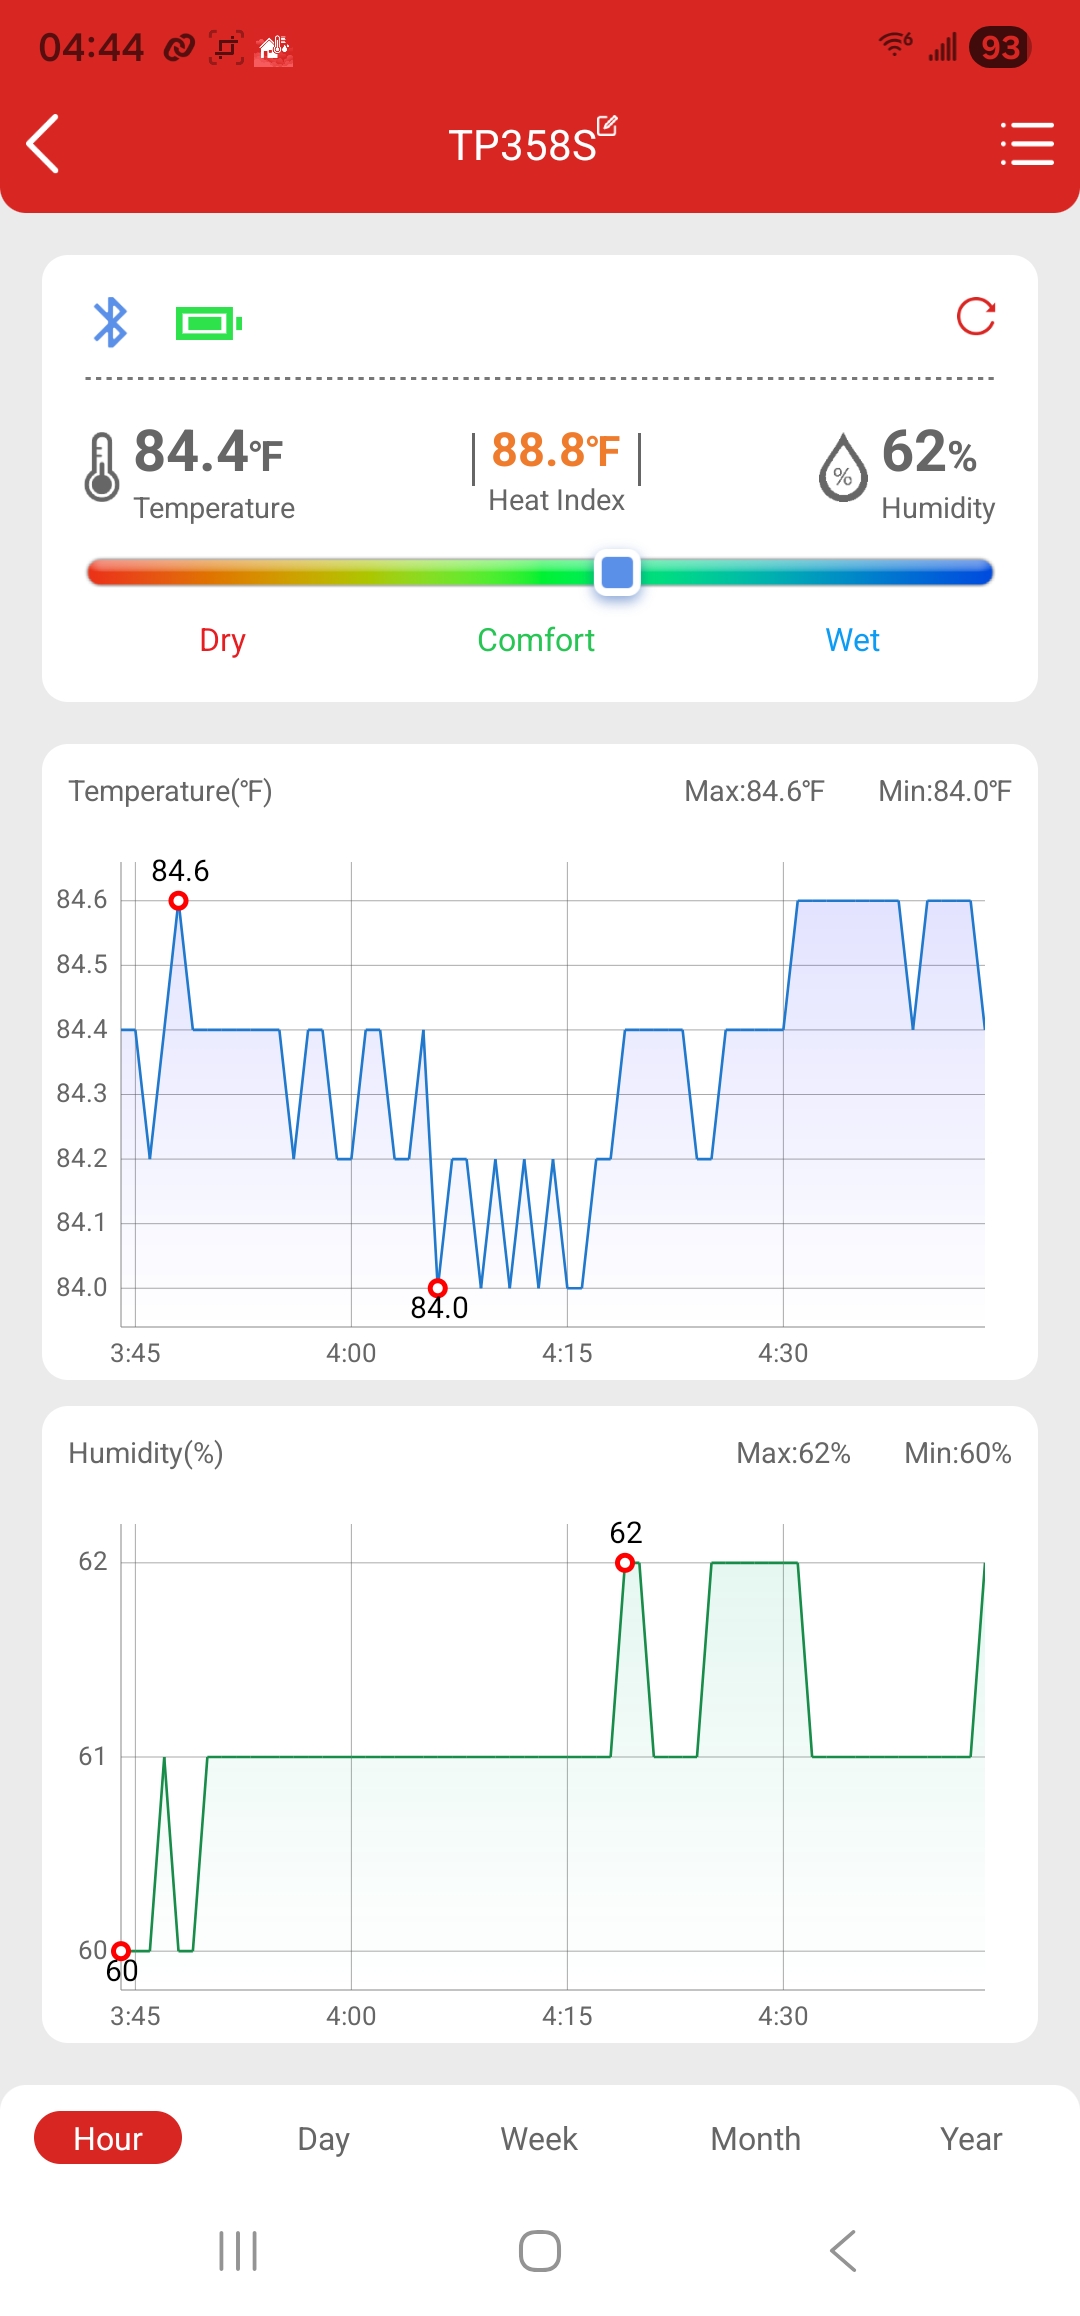The width and height of the screenshot is (1080, 2316).
Task: Tap the 84.6 max point on temperature chart
Action: [x=178, y=901]
